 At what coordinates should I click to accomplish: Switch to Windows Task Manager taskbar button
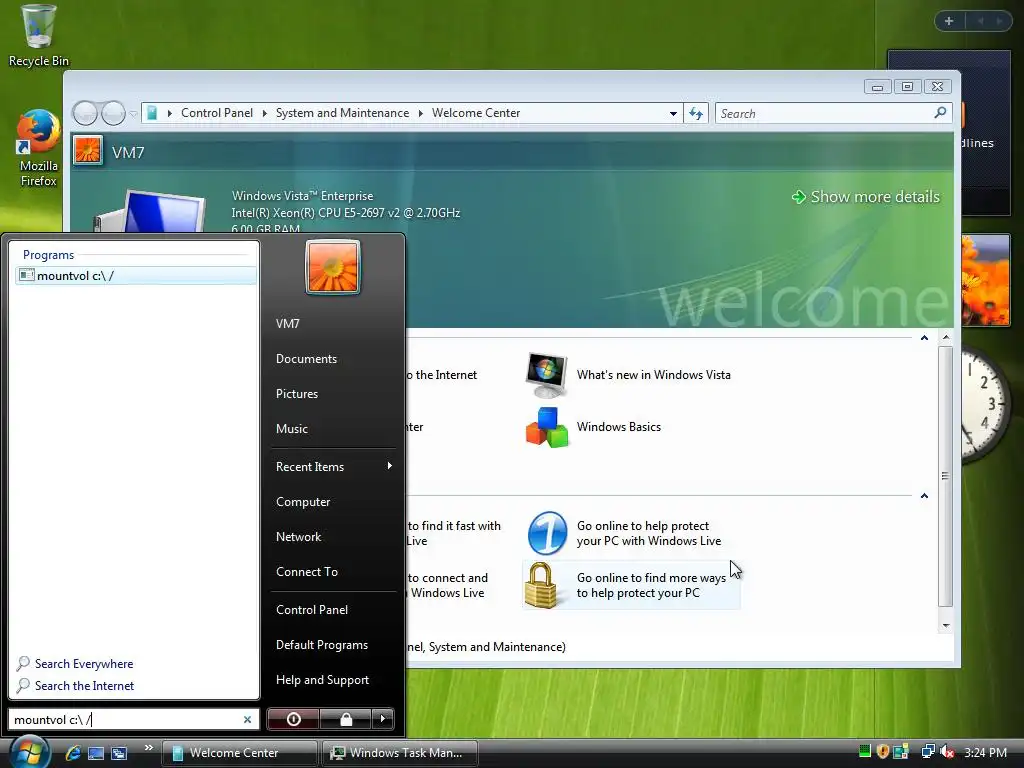tap(400, 753)
